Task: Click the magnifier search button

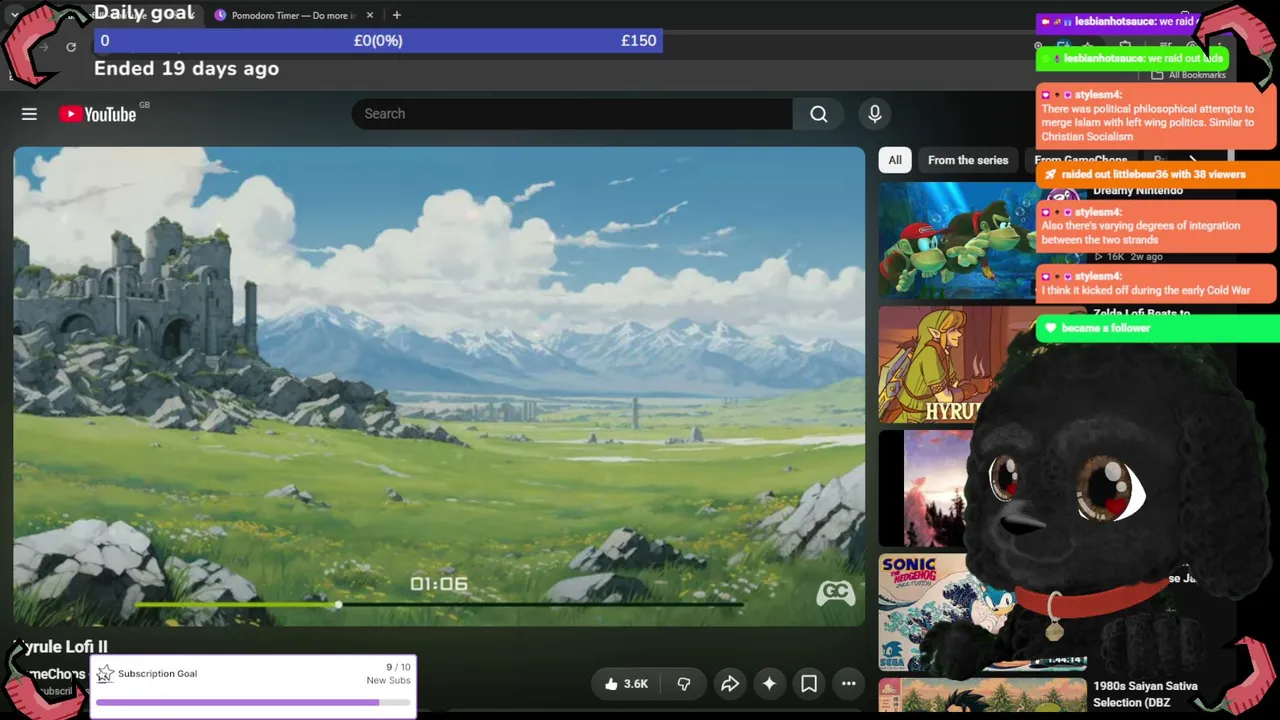Action: 818,114
